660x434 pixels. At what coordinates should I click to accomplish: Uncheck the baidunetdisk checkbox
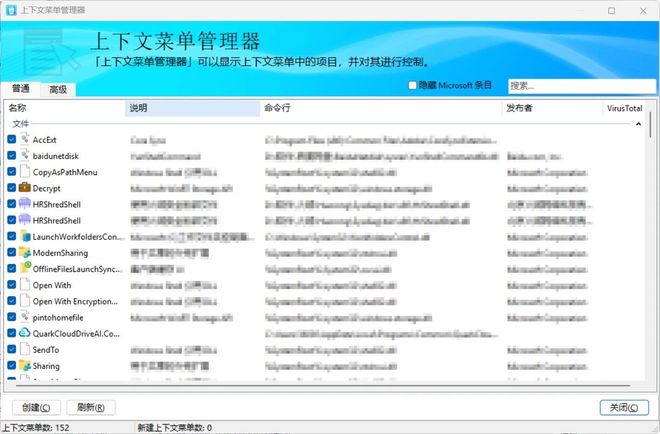coord(12,155)
